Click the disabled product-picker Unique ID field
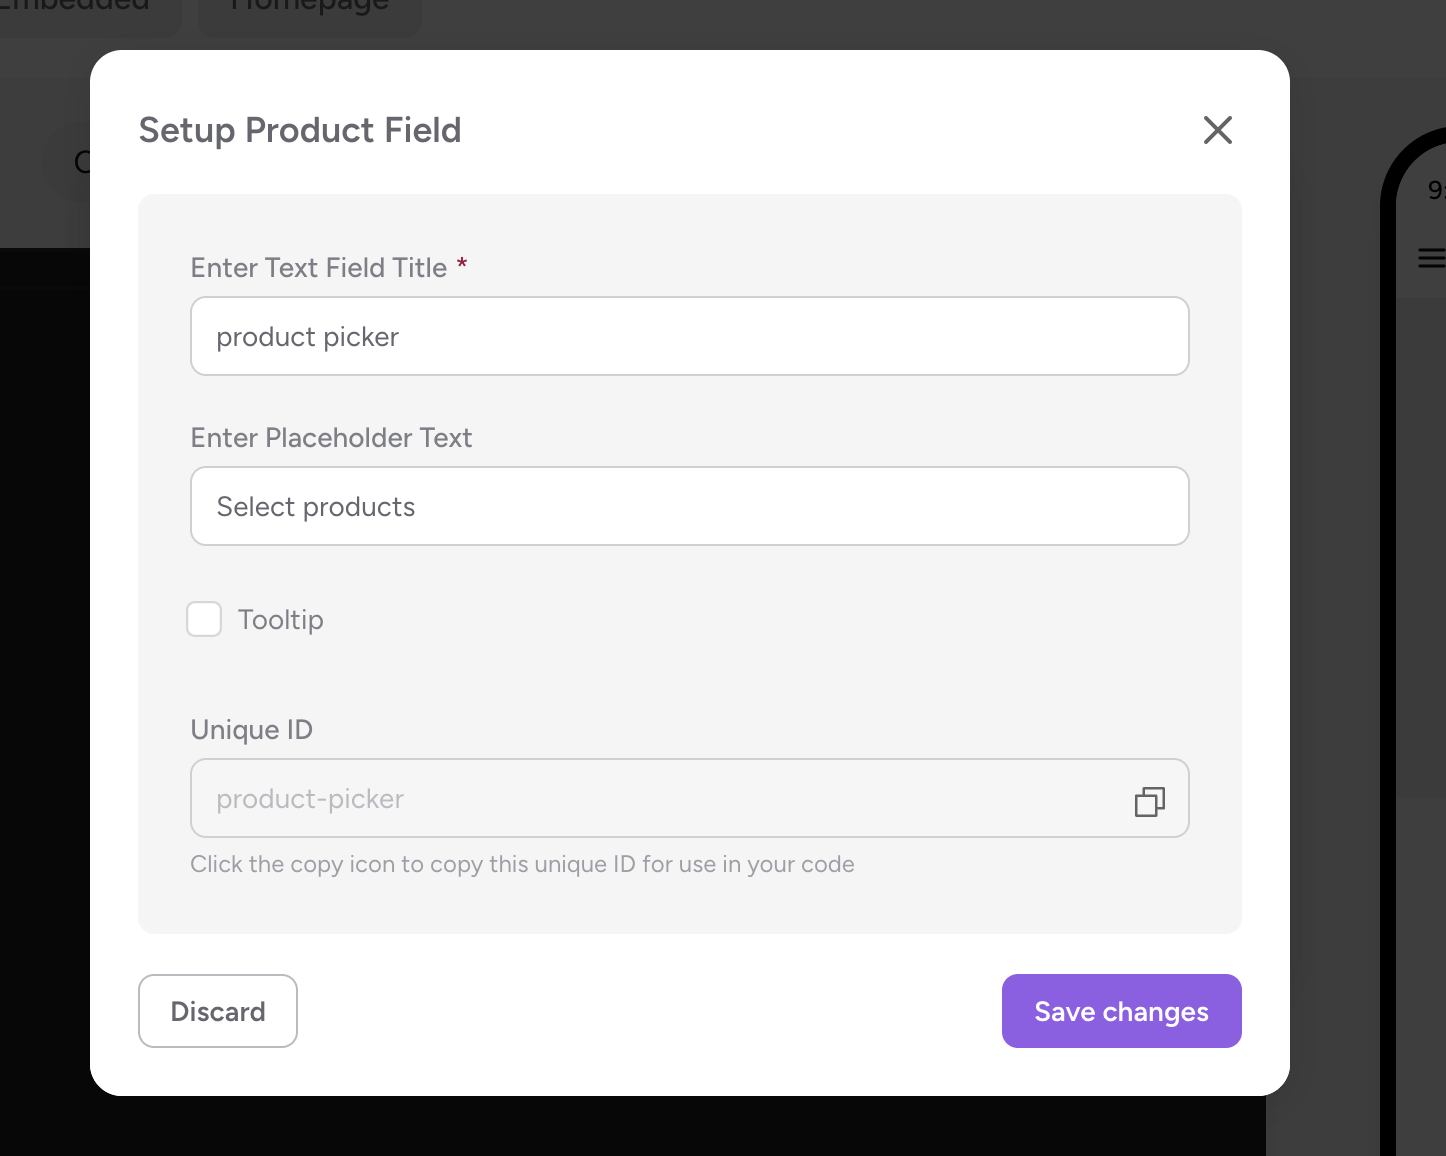1446x1156 pixels. pyautogui.click(x=689, y=798)
